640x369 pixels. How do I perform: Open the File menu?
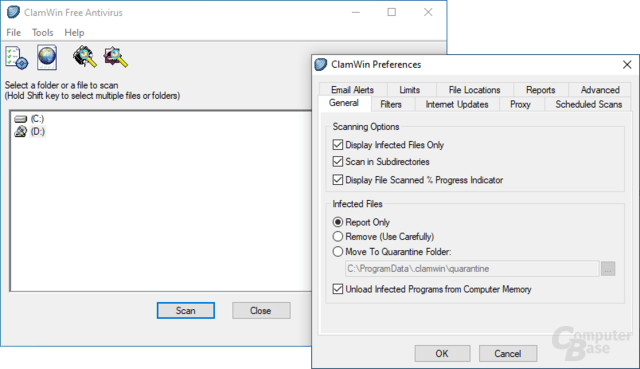click(13, 32)
